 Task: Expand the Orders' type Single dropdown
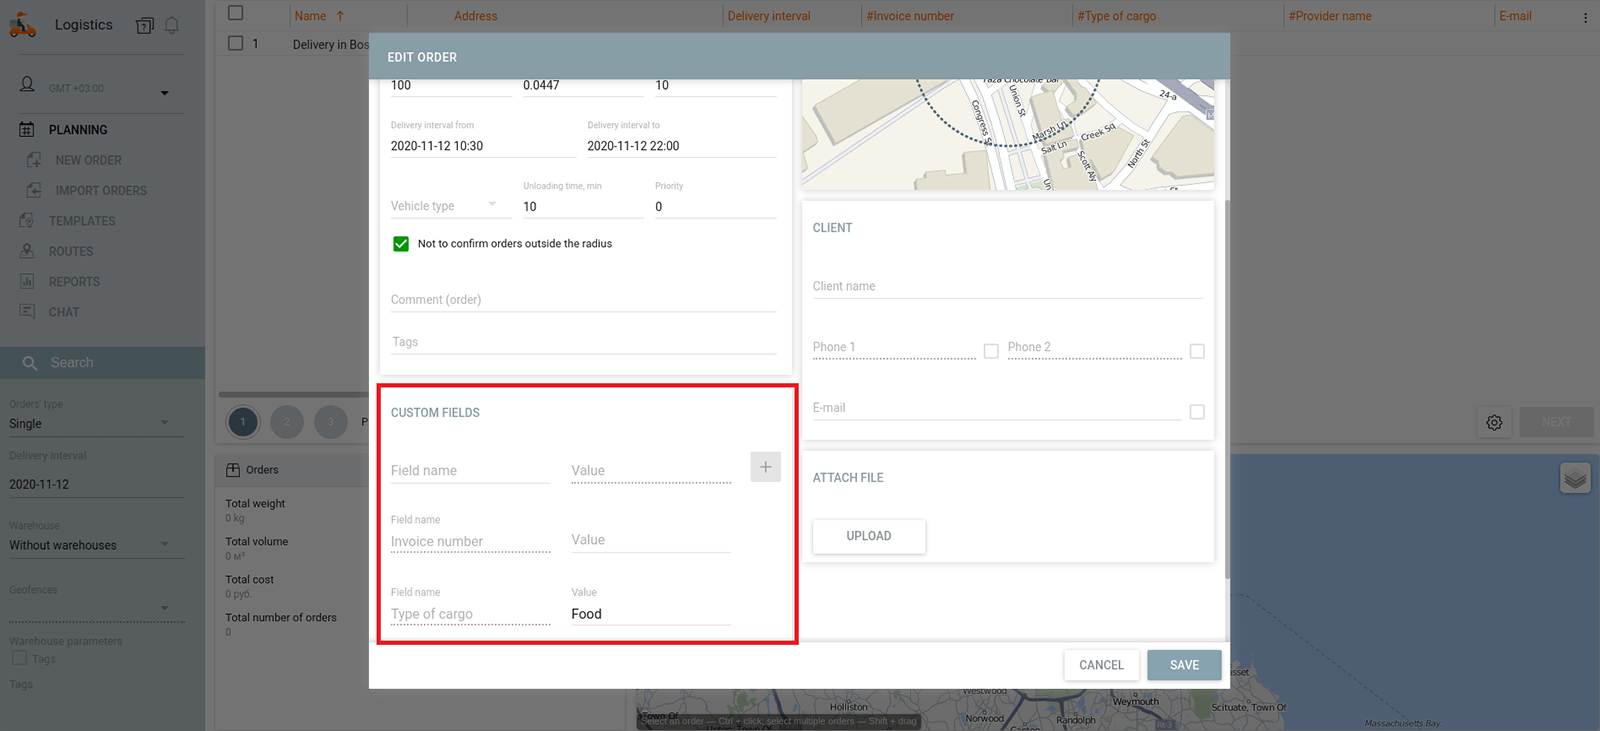(x=90, y=424)
